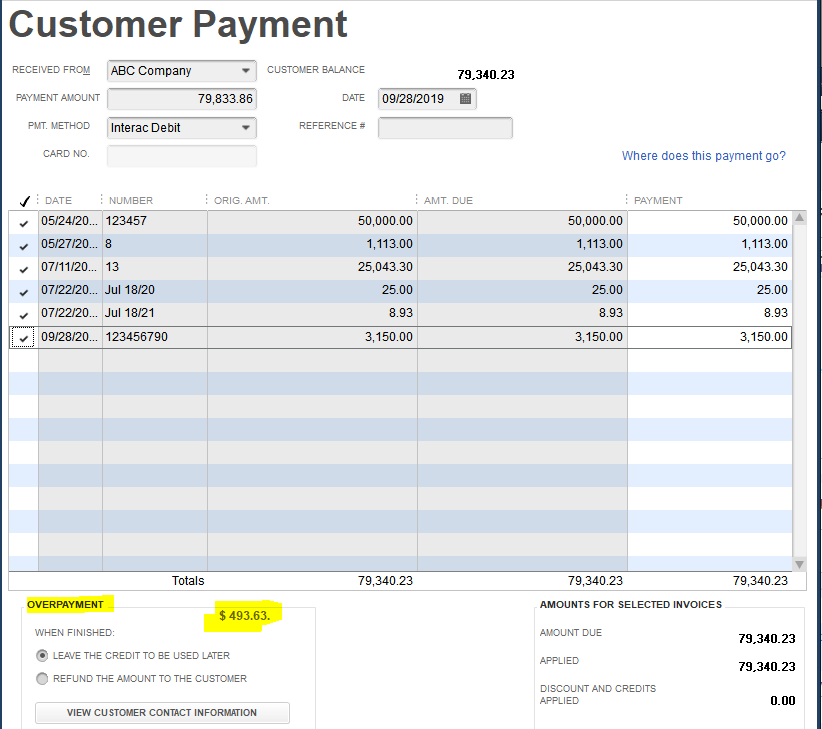Click the payment cell 1,113.00 for invoice 8
This screenshot has height=729, width=822.
pyautogui.click(x=710, y=244)
